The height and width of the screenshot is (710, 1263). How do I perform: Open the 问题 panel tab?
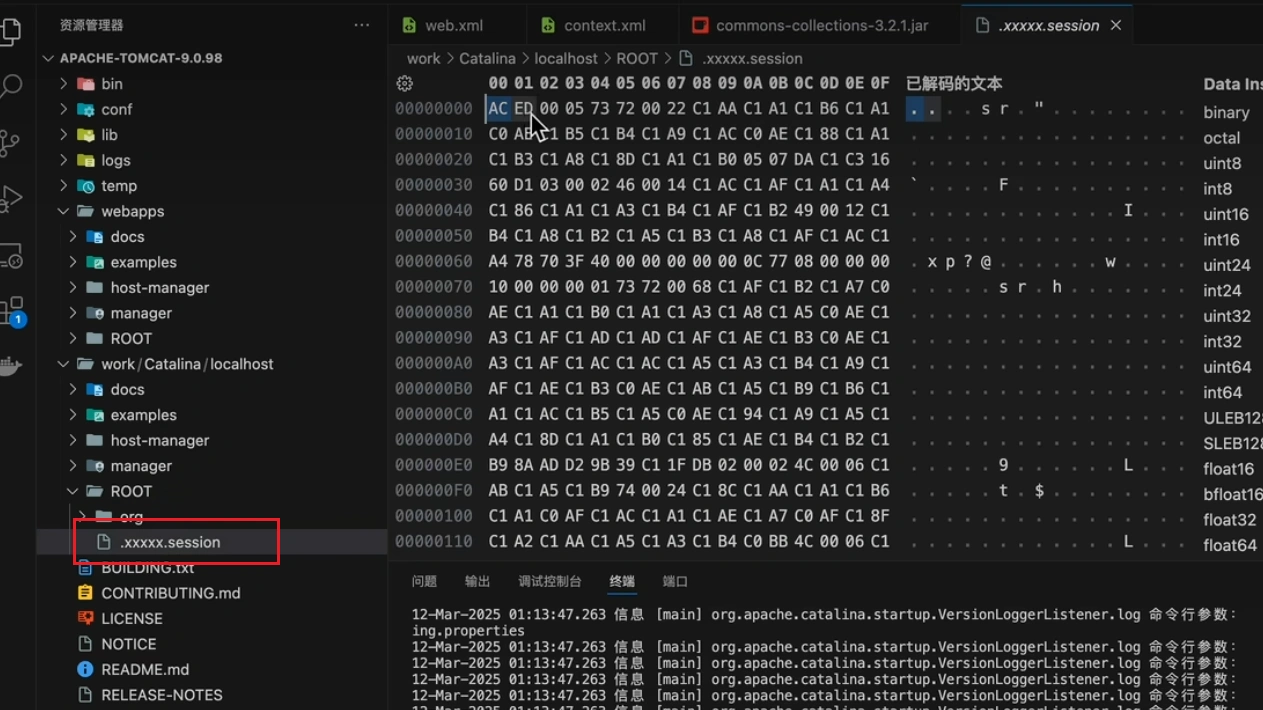[x=424, y=581]
